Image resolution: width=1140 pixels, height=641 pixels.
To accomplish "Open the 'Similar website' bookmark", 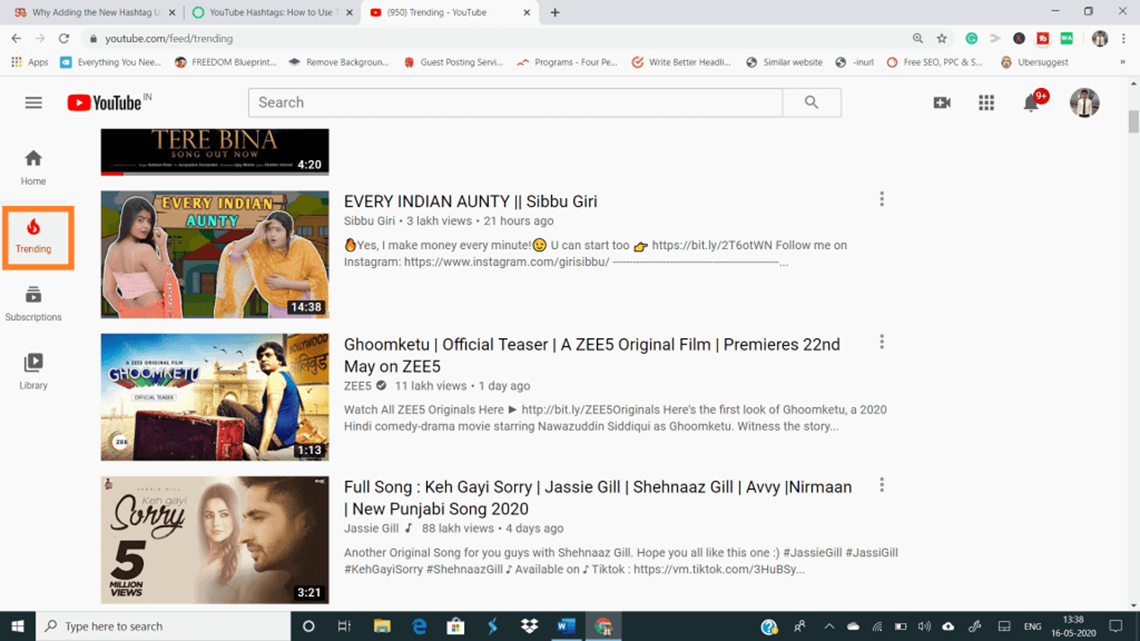I will click(x=784, y=63).
